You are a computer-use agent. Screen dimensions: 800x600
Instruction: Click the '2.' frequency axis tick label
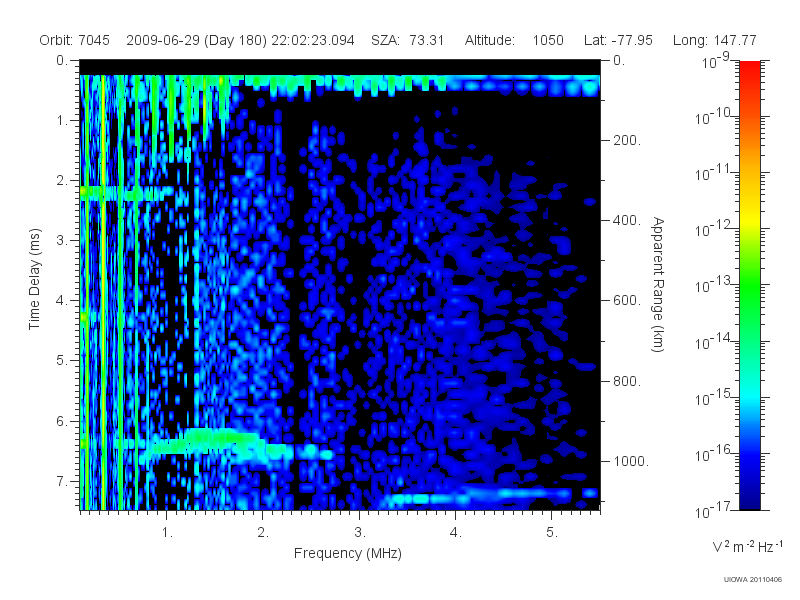coord(263,533)
